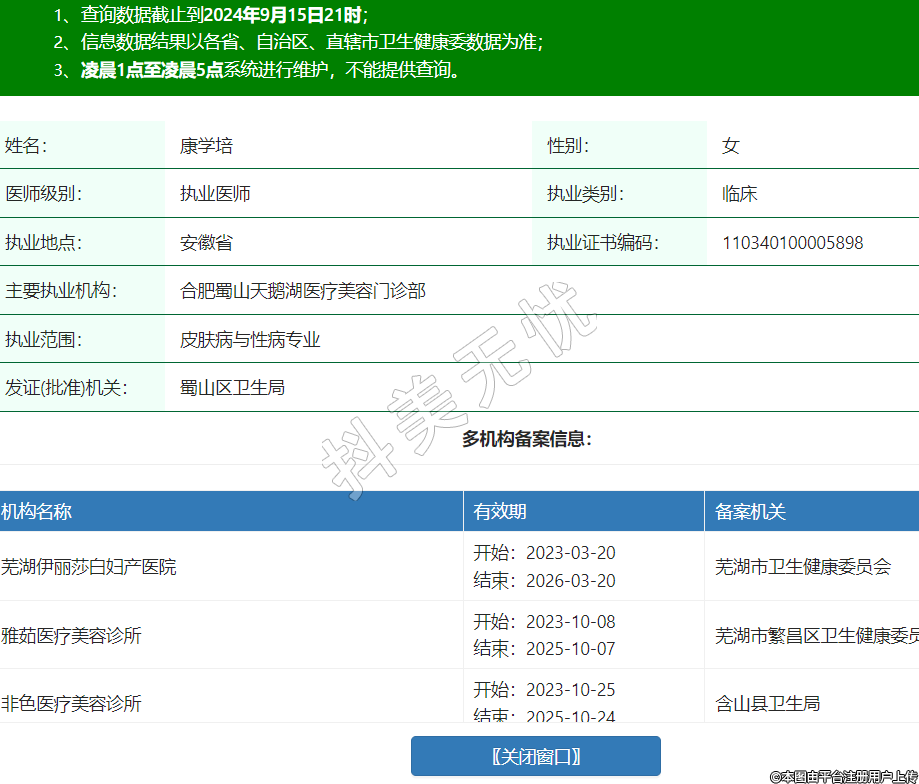Click the 合肥蜀山天鹅湖医疗美容门诊部 institution value
This screenshot has height=784, width=919.
(x=302, y=291)
